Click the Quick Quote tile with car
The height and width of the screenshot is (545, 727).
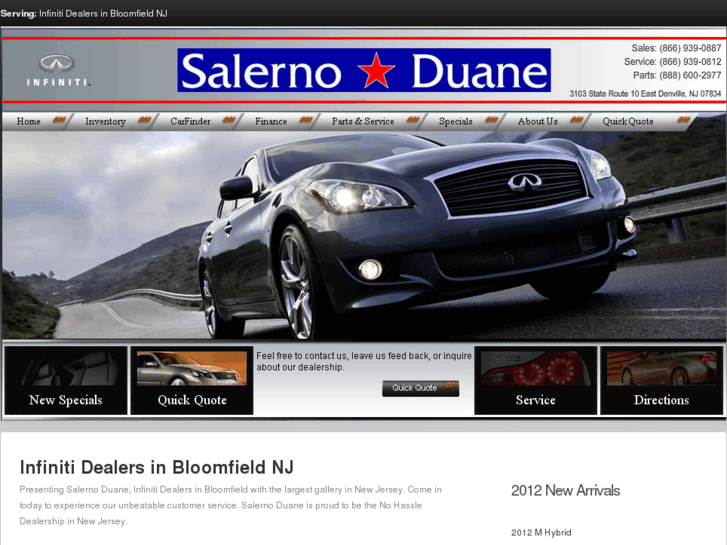click(192, 380)
